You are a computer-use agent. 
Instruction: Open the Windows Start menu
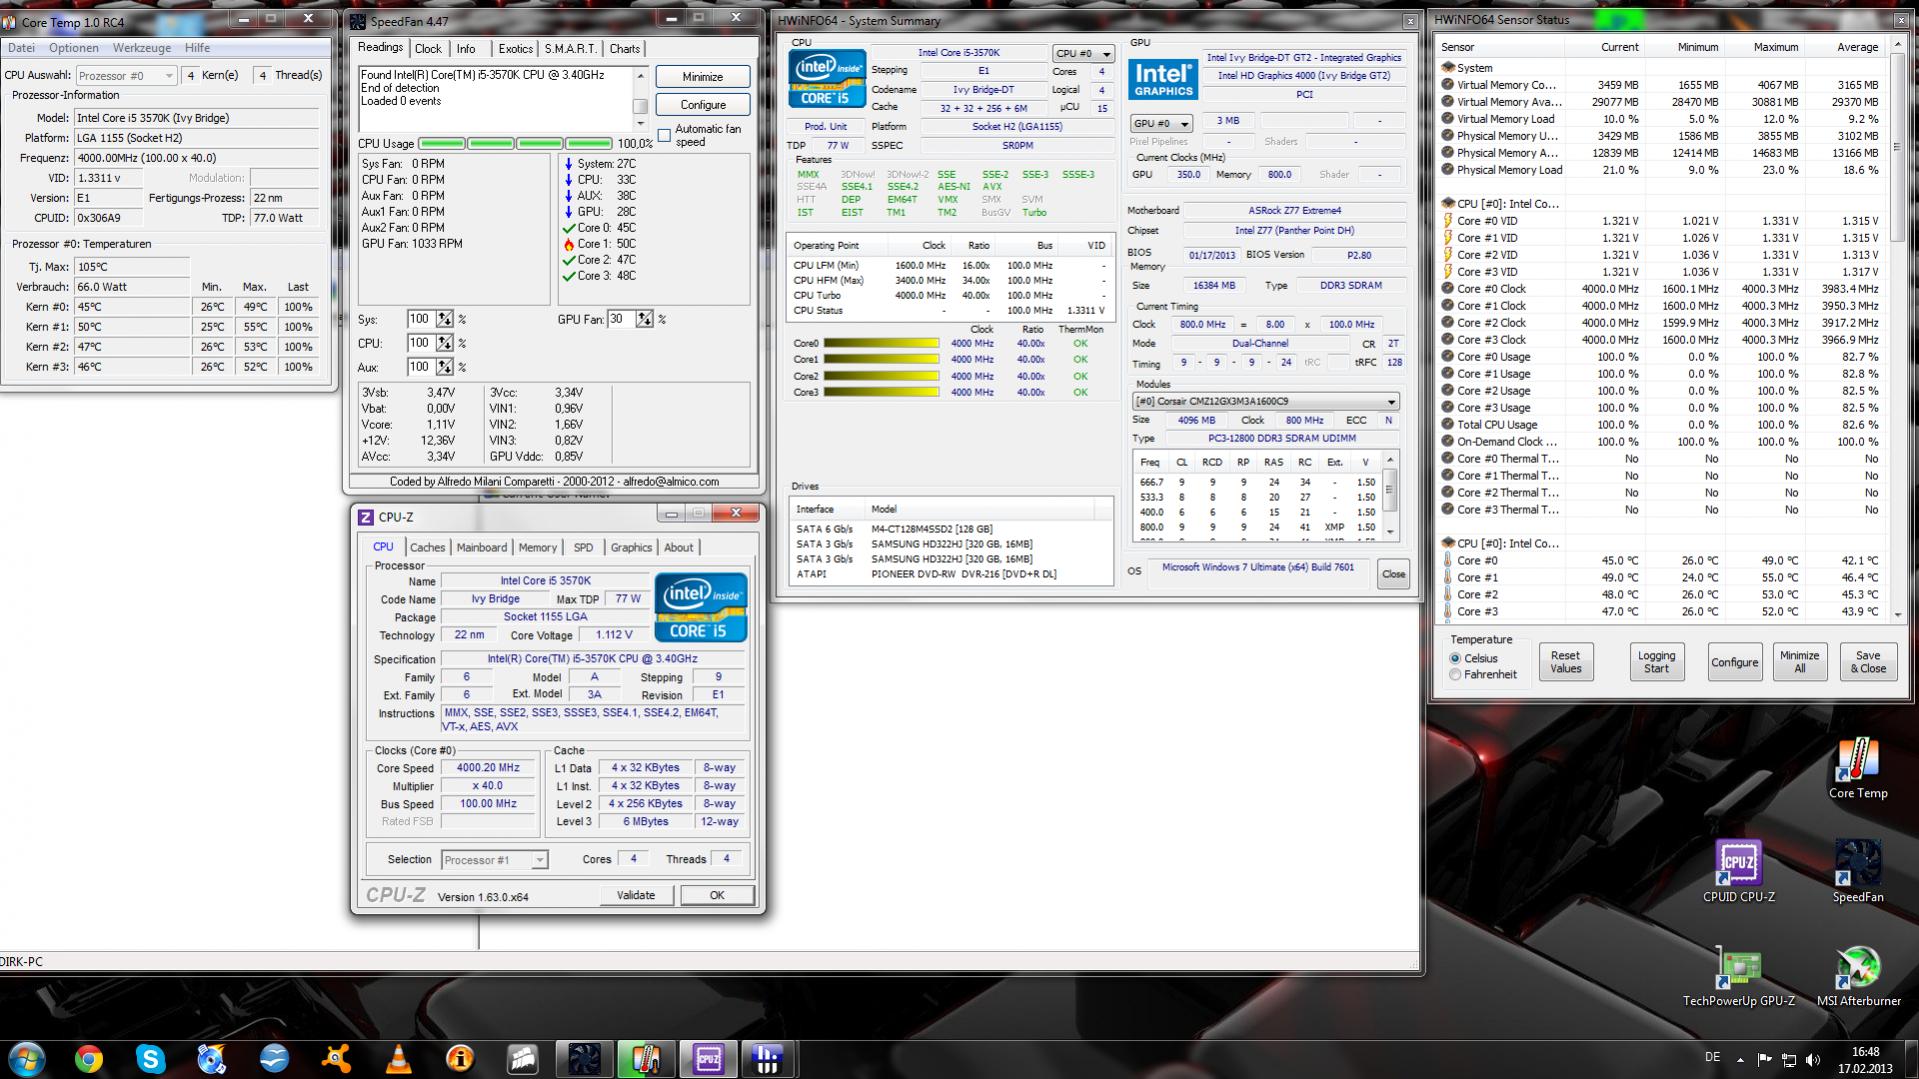[x=26, y=1058]
